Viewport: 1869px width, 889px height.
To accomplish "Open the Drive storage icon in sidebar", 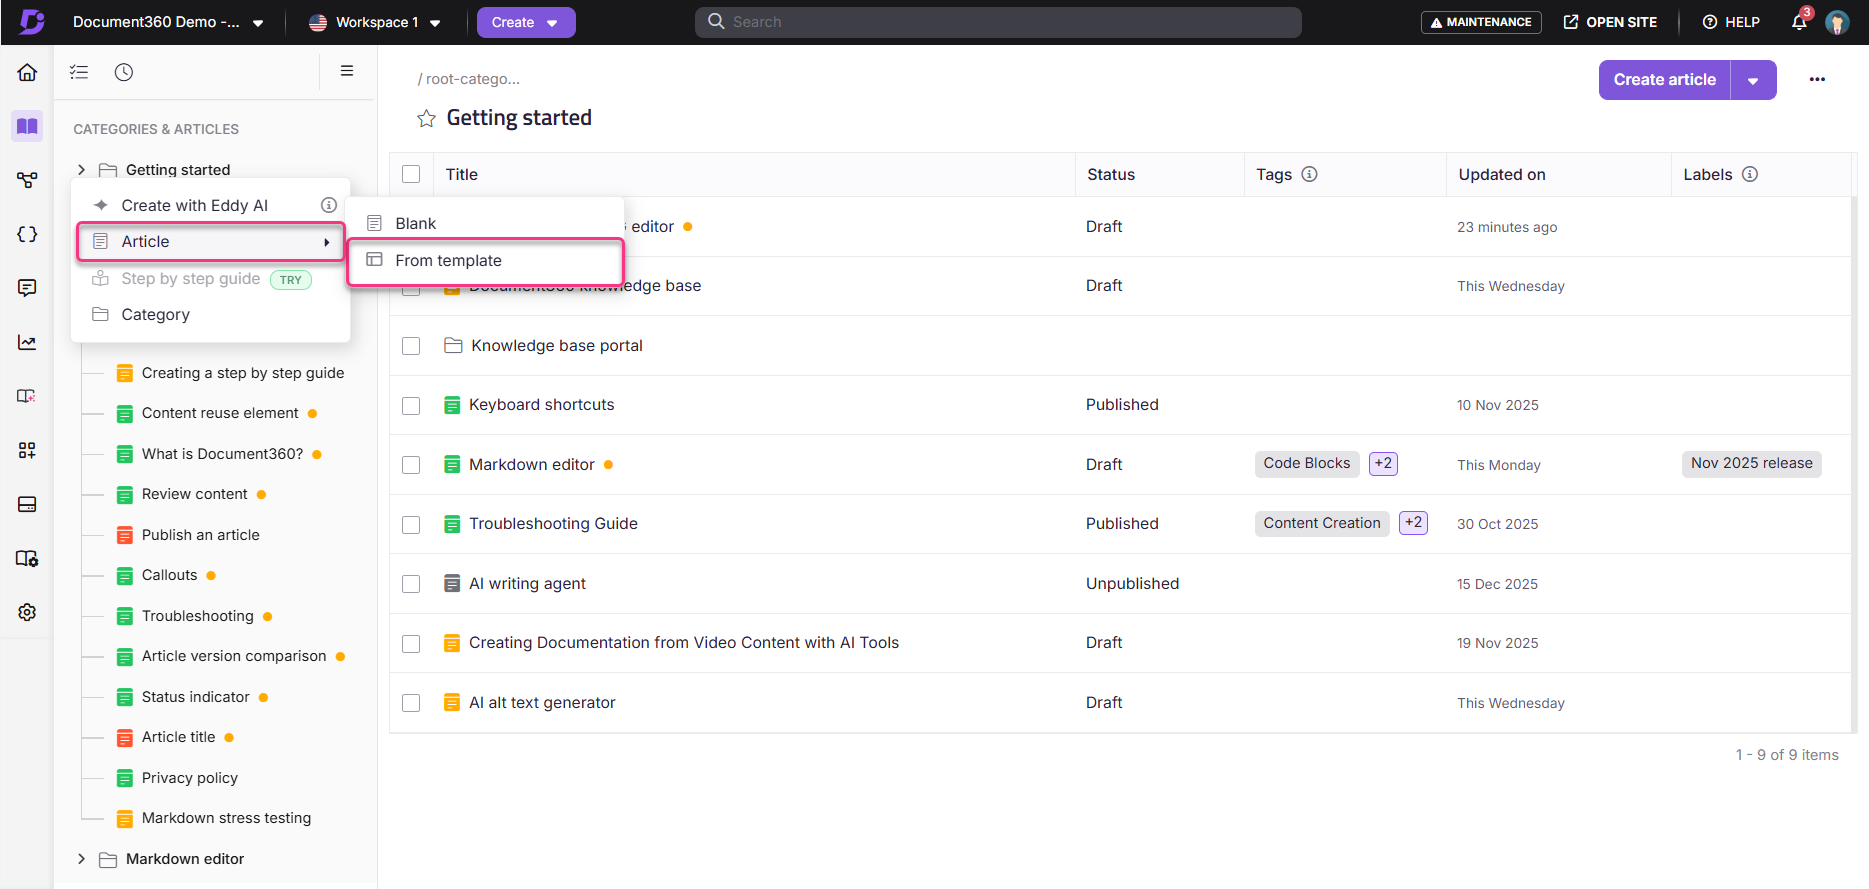I will coord(27,504).
